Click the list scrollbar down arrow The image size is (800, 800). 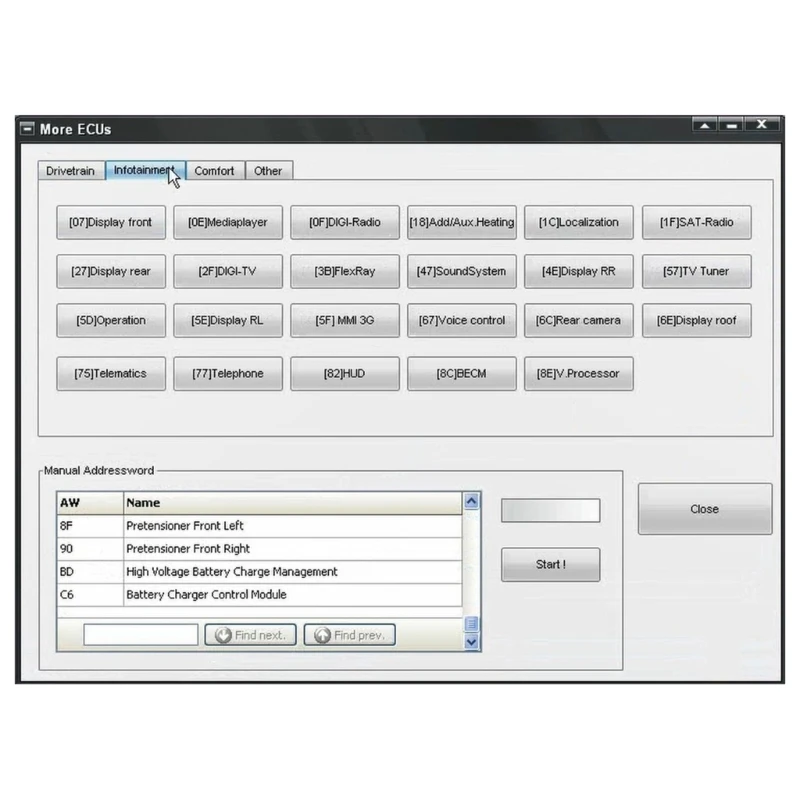pyautogui.click(x=471, y=642)
